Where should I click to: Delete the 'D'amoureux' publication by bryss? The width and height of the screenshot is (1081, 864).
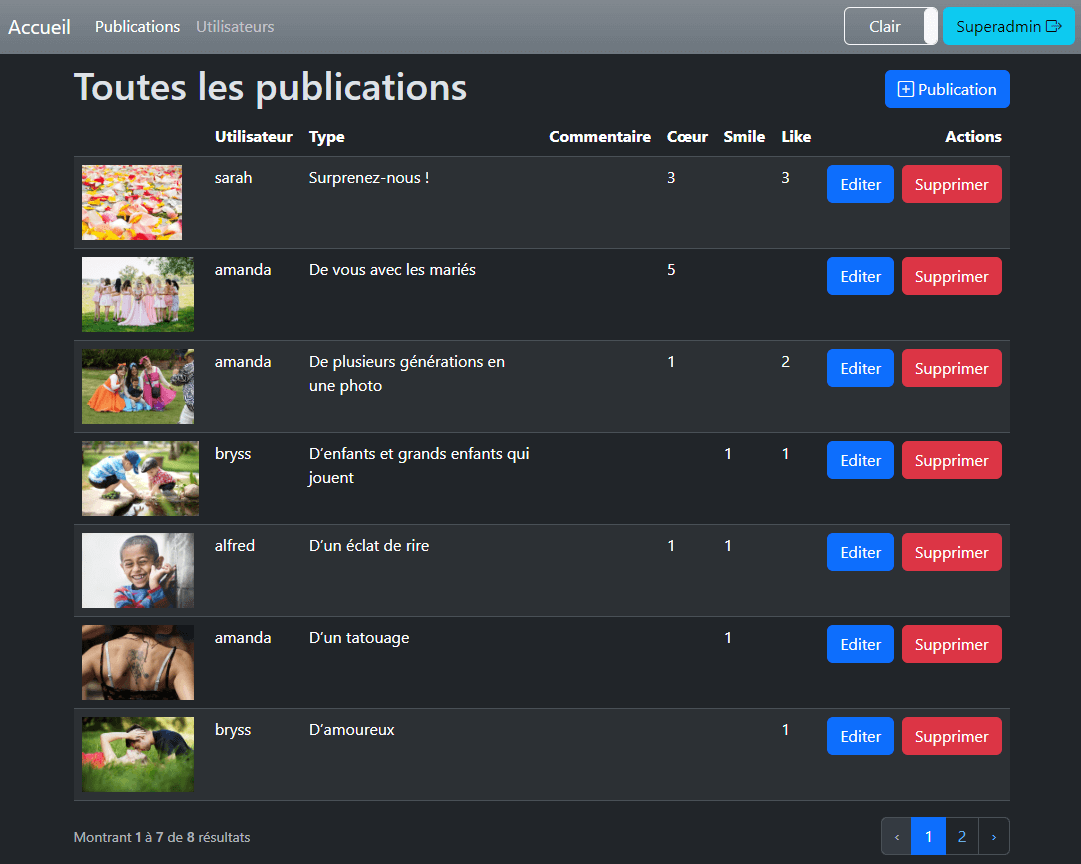pos(951,737)
